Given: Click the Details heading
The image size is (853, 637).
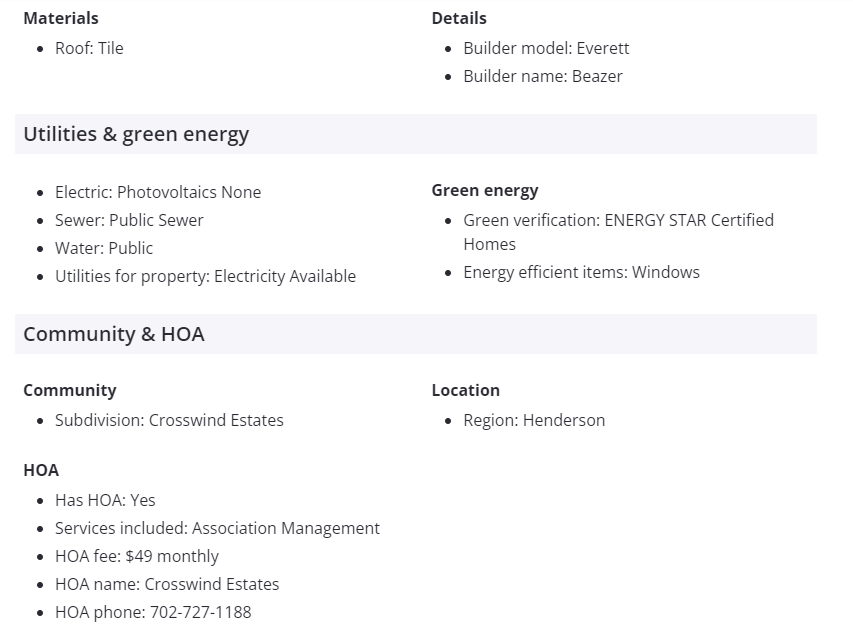Looking at the screenshot, I should (459, 18).
